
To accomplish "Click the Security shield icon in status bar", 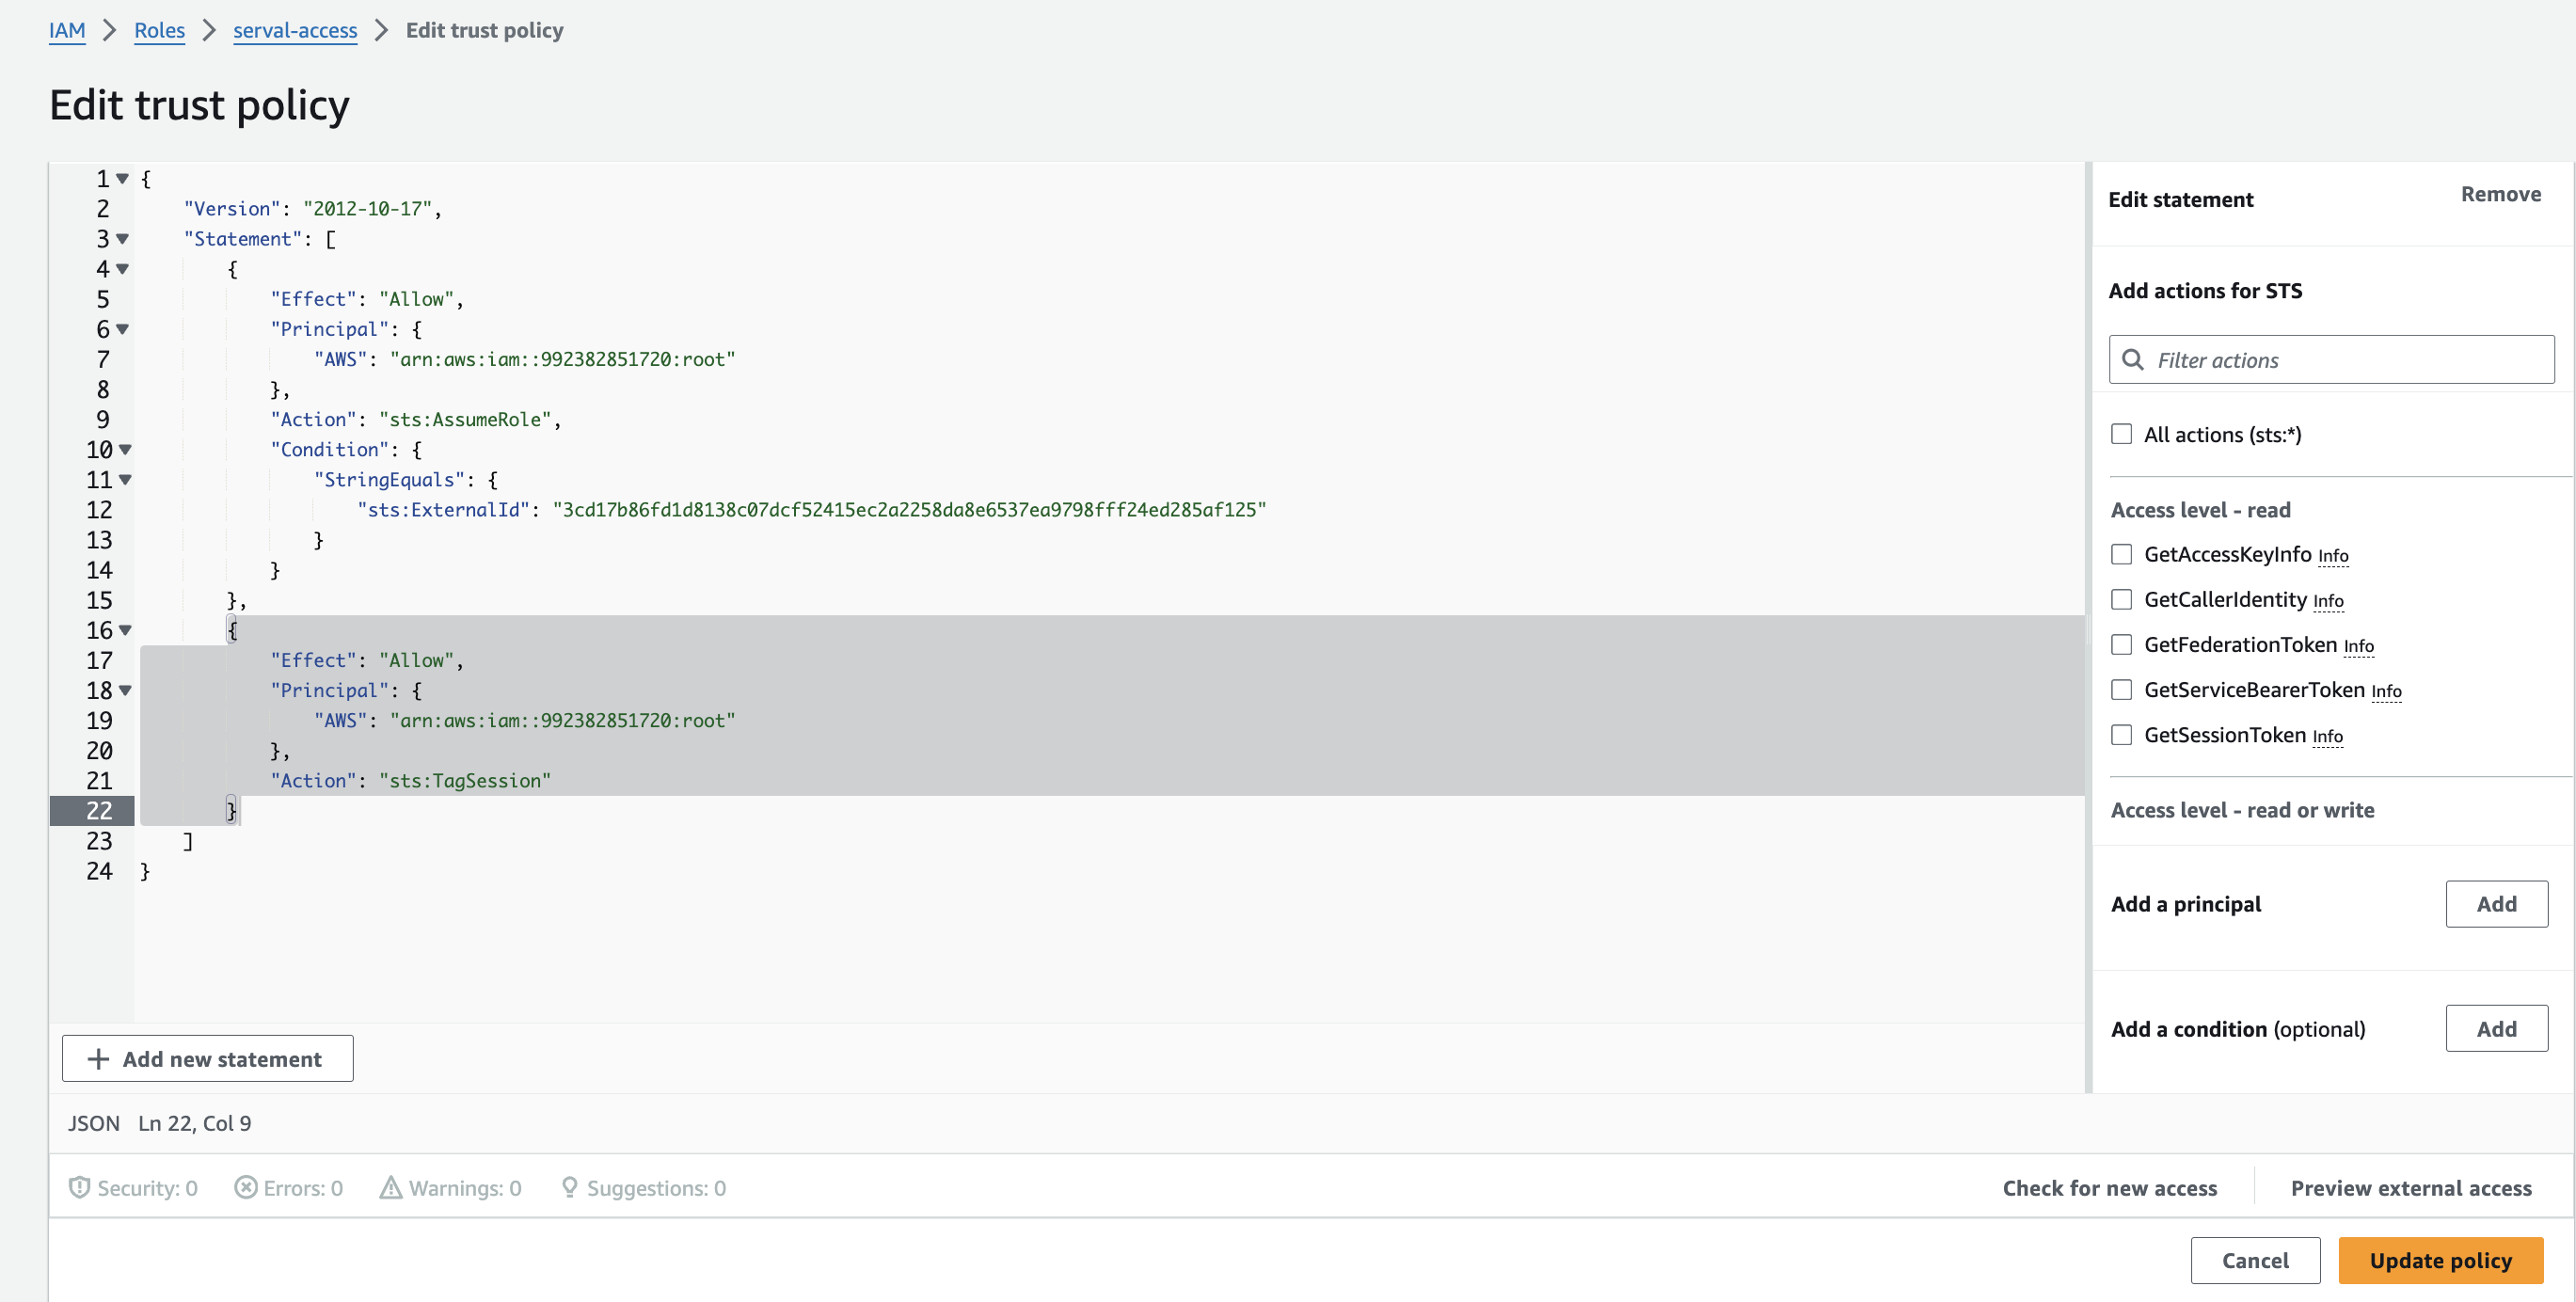I will [81, 1187].
